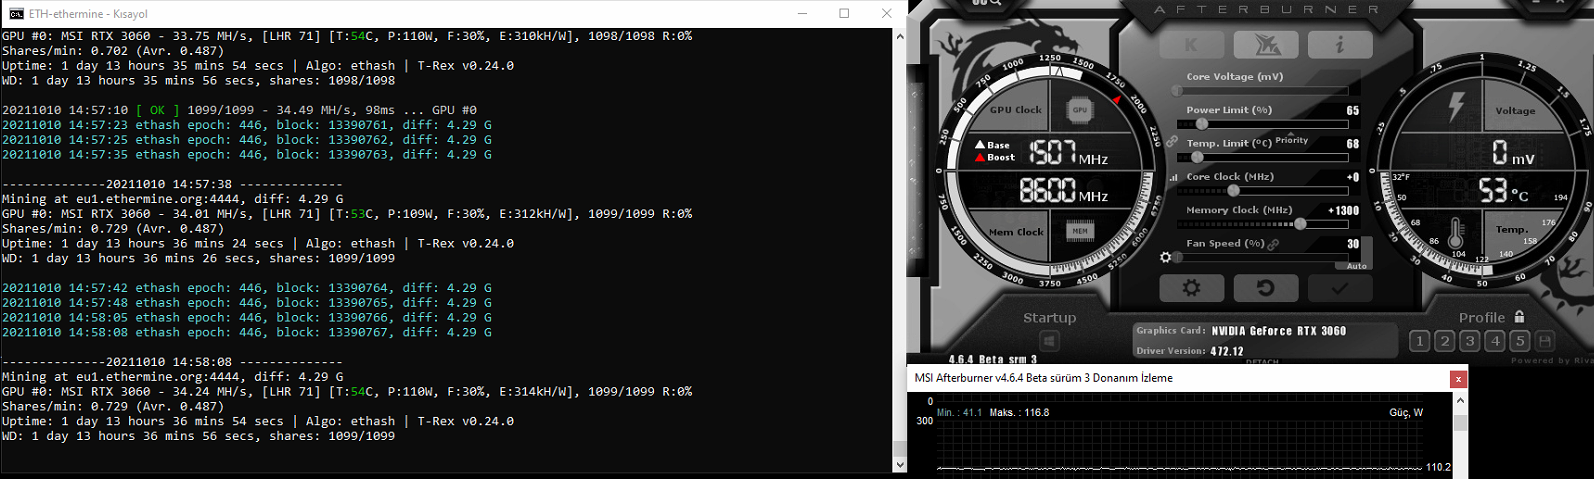Viewport: 1594px width, 479px height.
Task: Click the 8600 MHz memory readout
Action: [1063, 191]
